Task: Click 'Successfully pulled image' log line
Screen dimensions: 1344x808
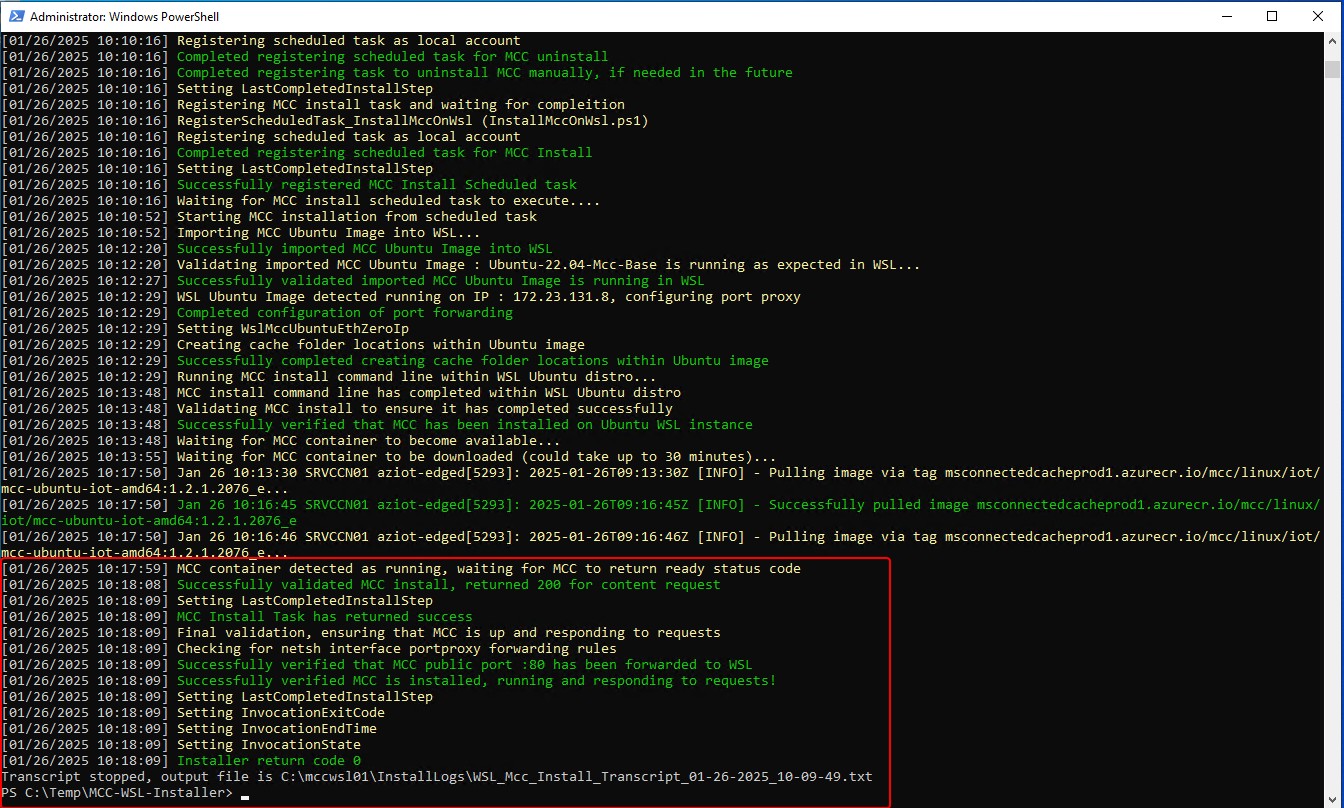Action: coord(661,513)
